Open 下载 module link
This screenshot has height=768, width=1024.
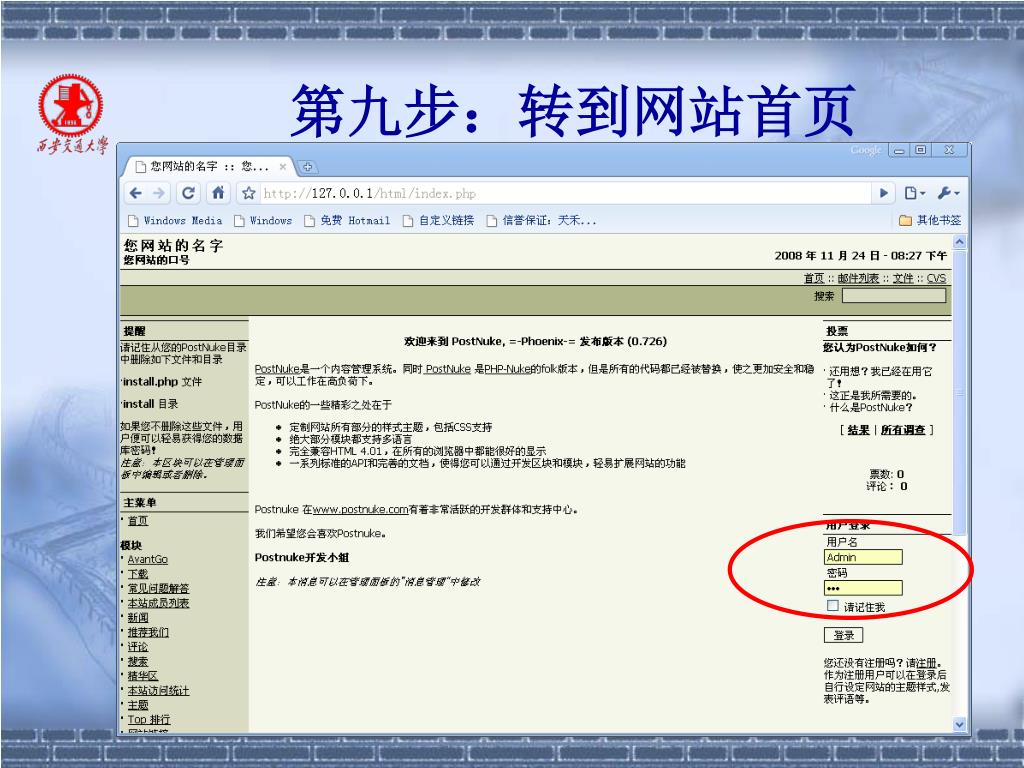tap(138, 573)
